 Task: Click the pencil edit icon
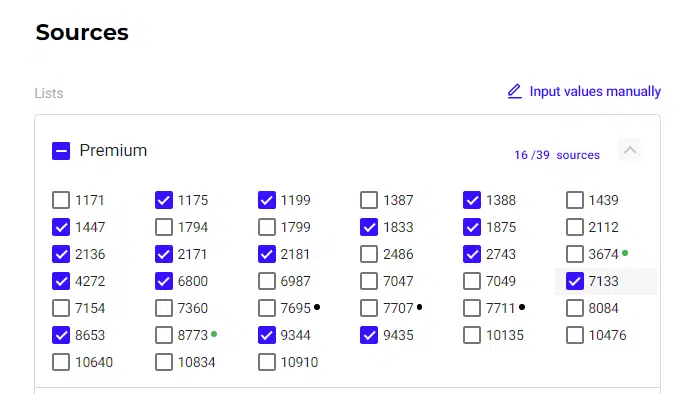point(514,91)
